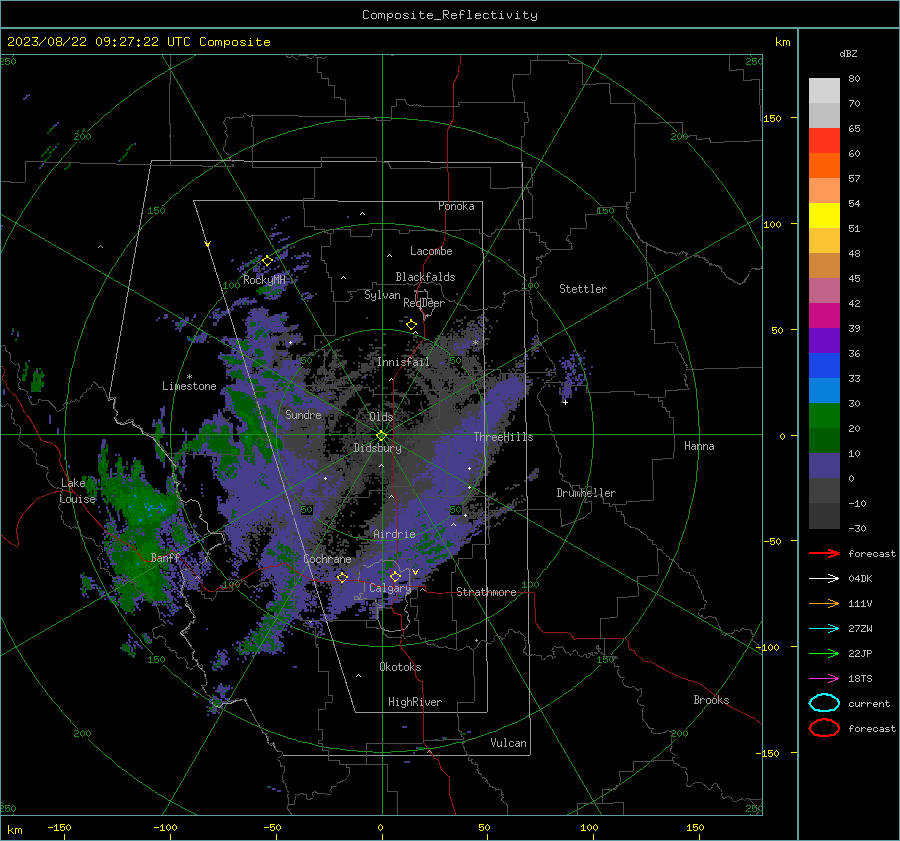
Task: Select the magenta 42 dBZ color band
Action: tap(824, 315)
